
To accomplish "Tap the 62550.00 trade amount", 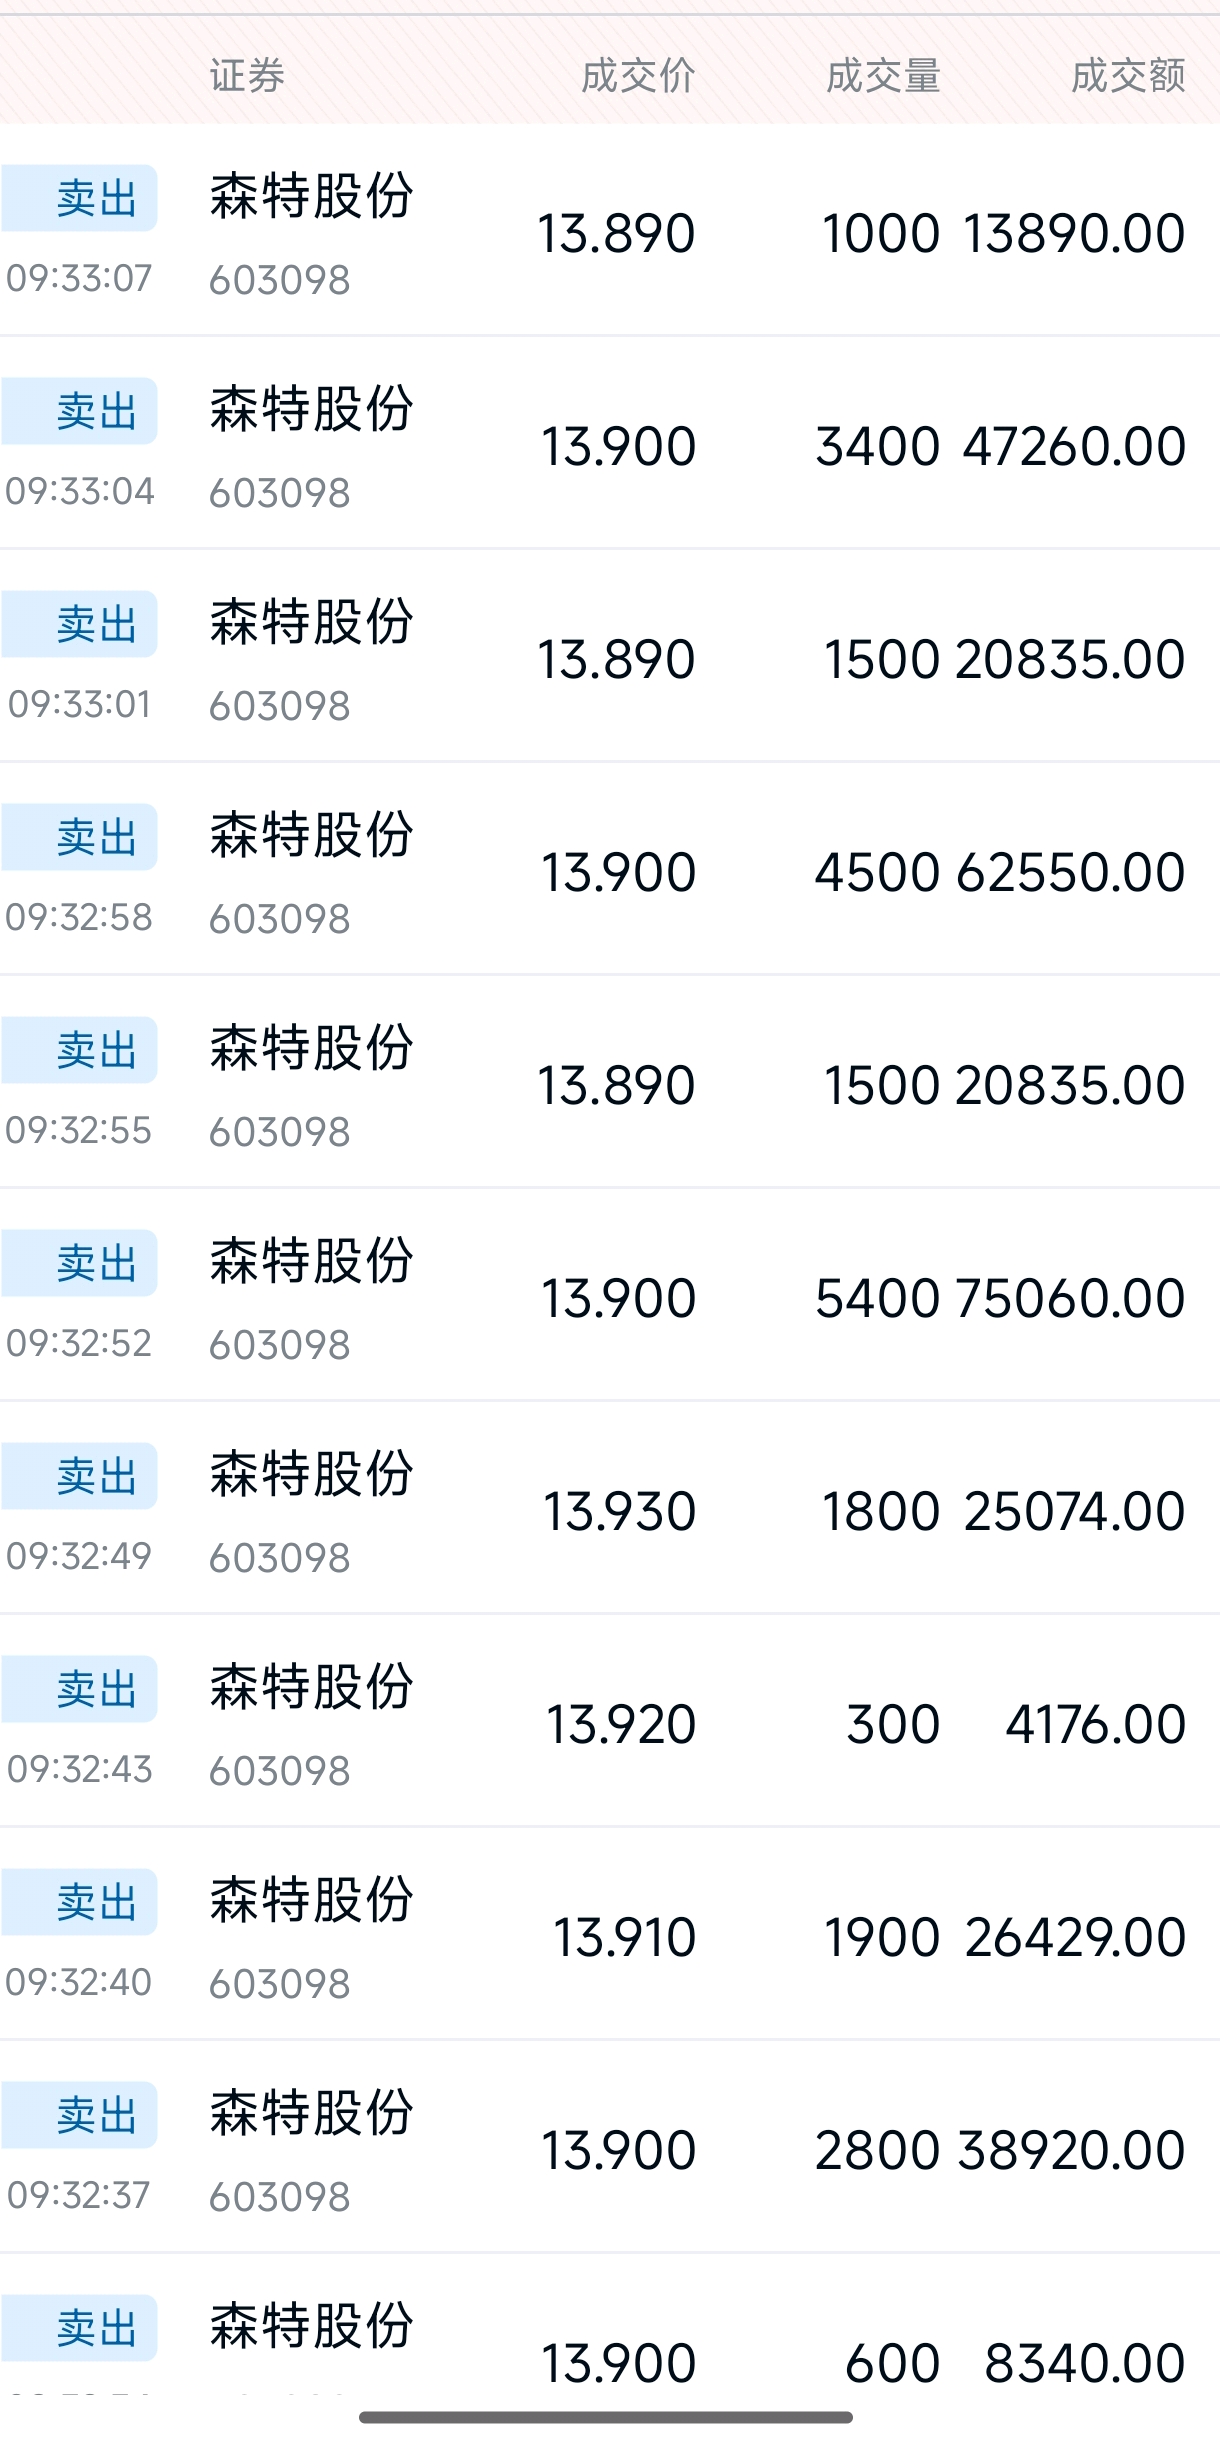I will 1070,872.
